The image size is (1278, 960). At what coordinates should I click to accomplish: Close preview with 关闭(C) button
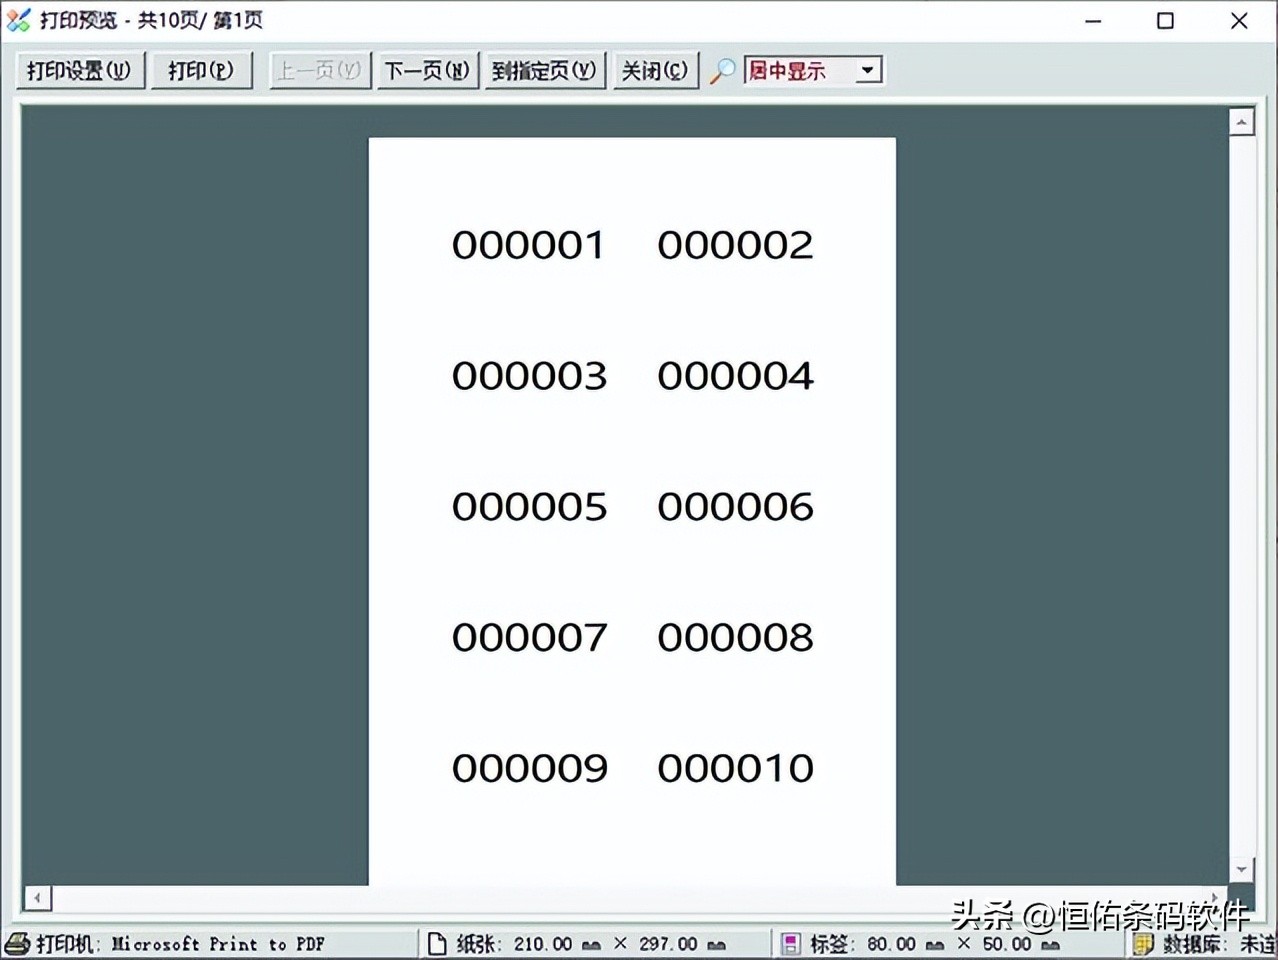pyautogui.click(x=655, y=71)
